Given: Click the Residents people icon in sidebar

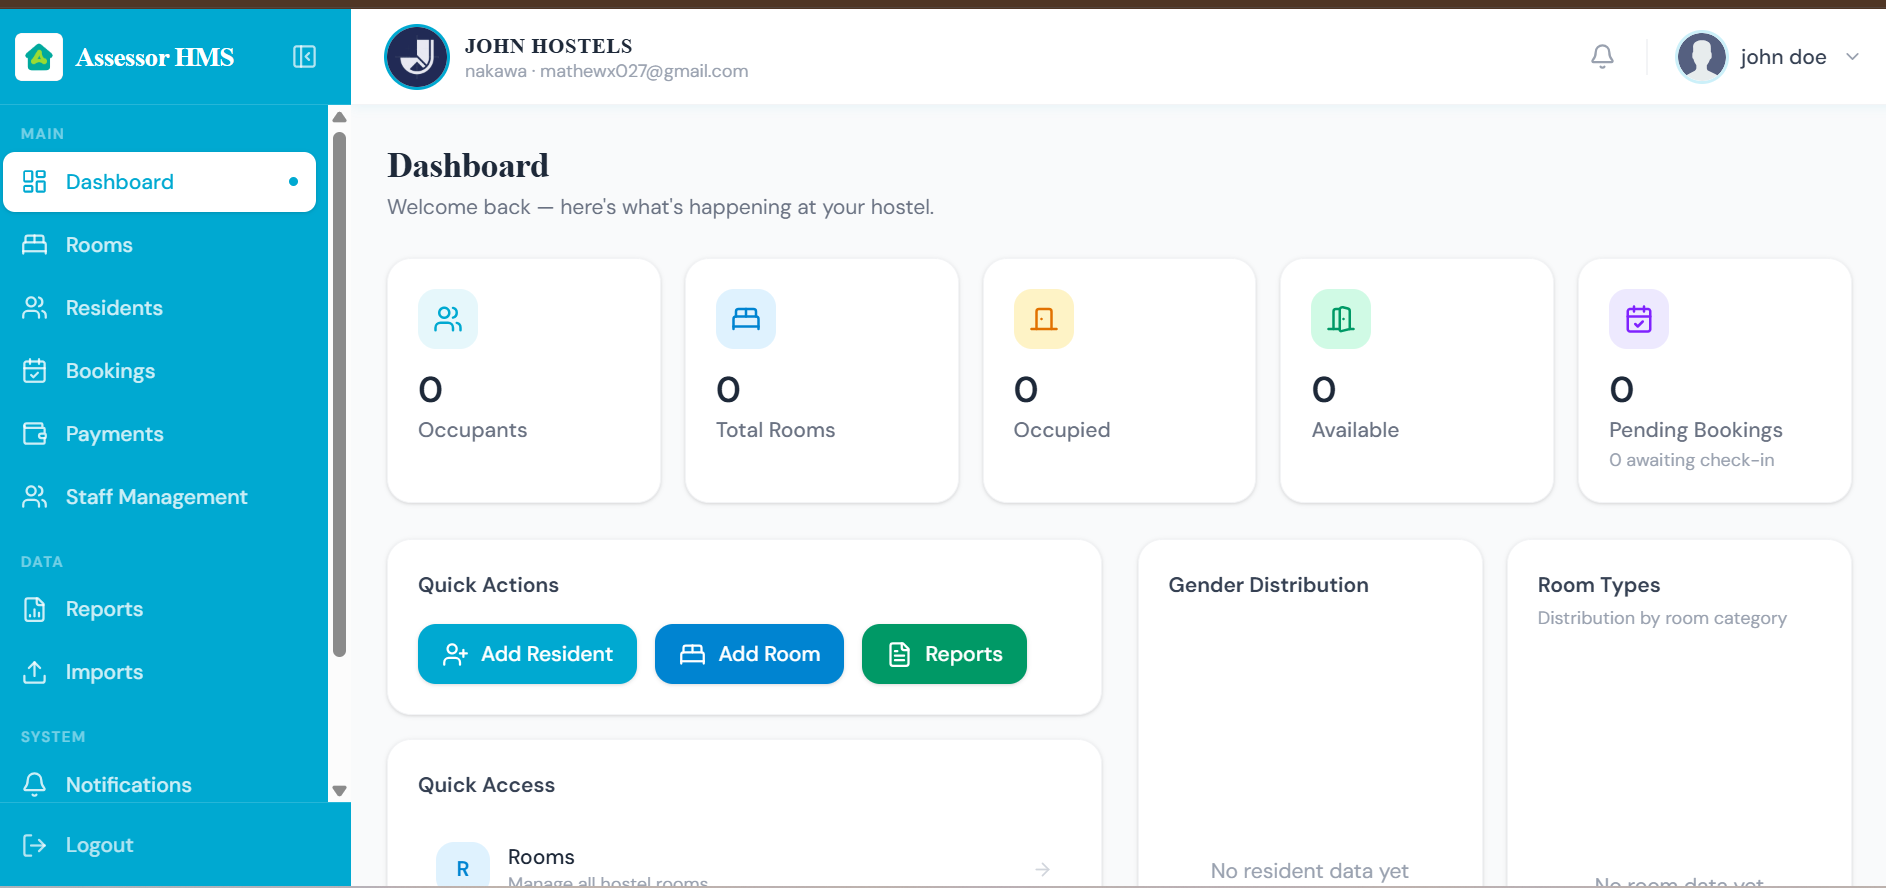Looking at the screenshot, I should [35, 308].
